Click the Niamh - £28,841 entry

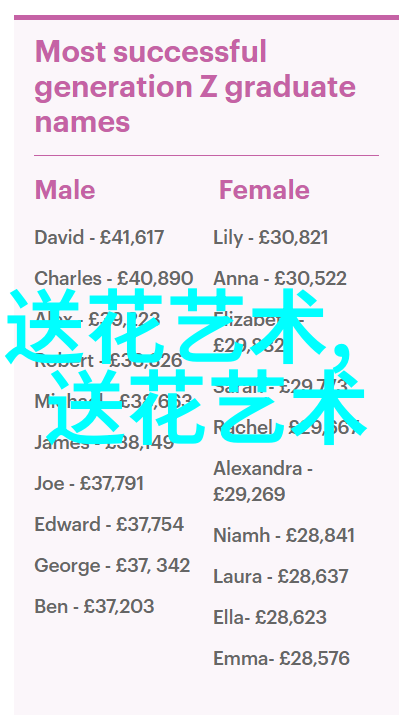pyautogui.click(x=284, y=535)
